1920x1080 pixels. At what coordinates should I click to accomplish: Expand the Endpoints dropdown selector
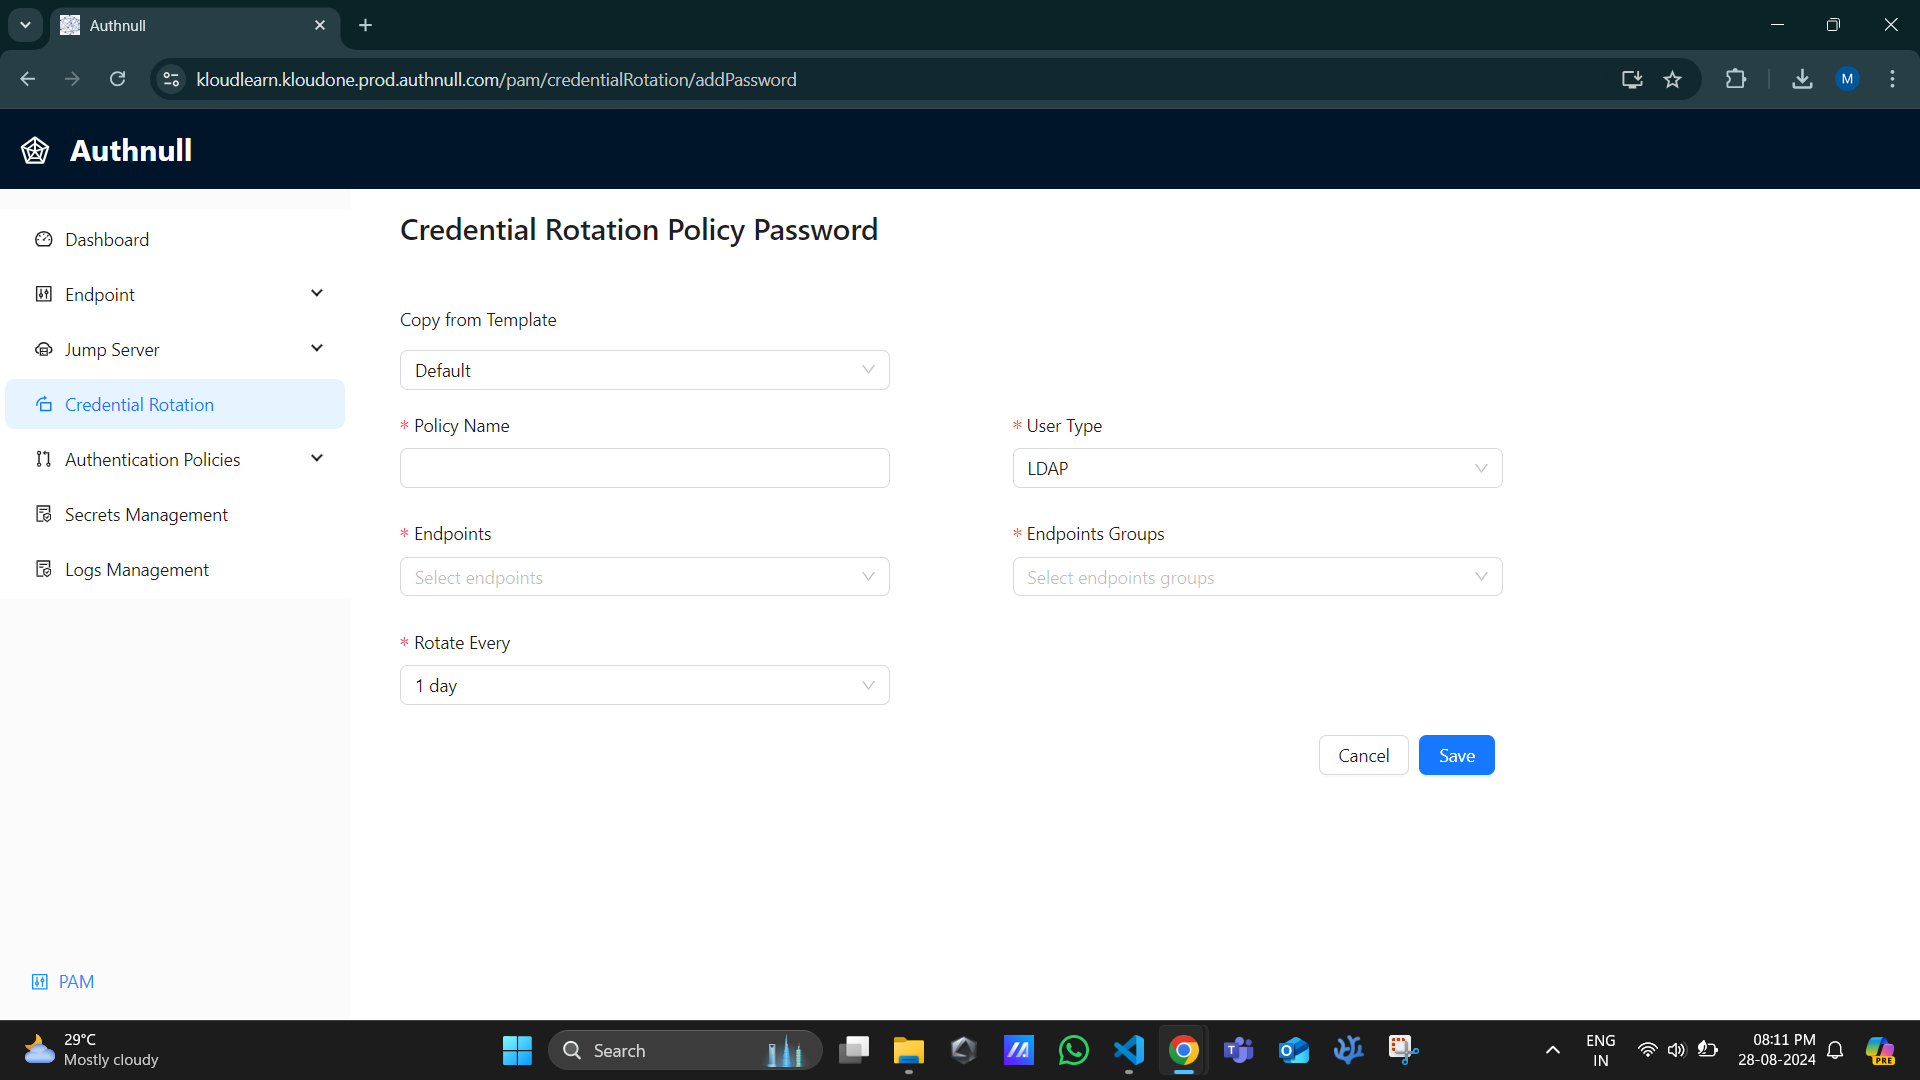[645, 576]
